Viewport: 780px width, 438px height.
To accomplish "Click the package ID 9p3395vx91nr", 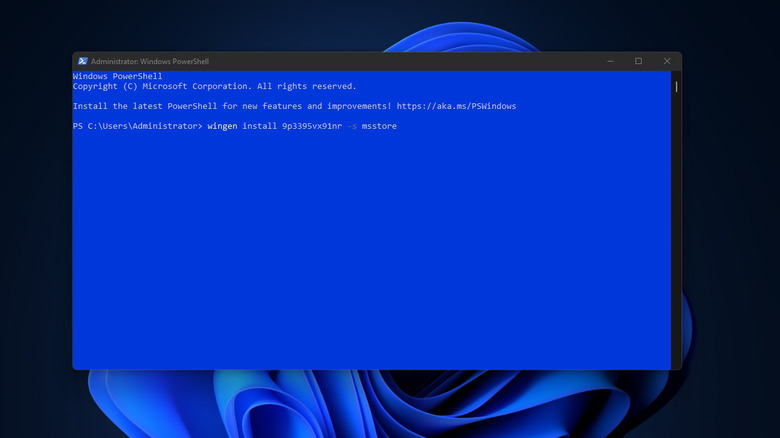I will tap(311, 126).
